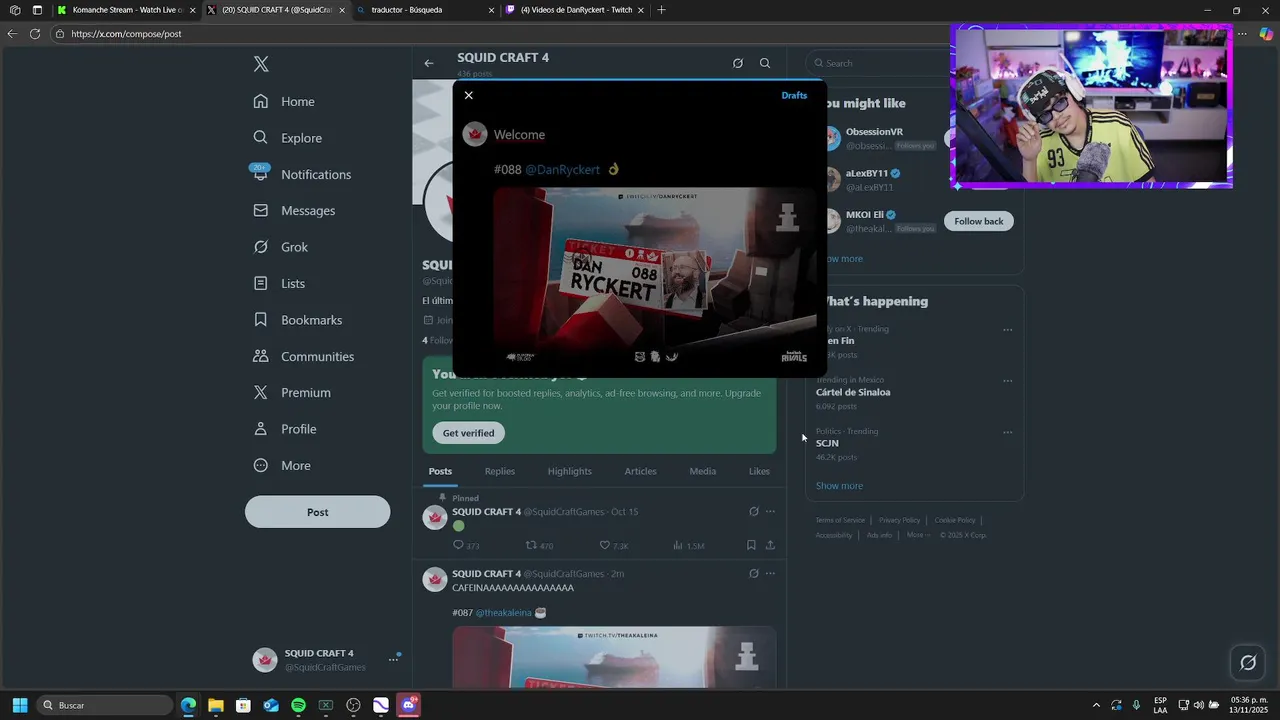
Task: Click Grok icon on the pinned post
Action: pyautogui.click(x=754, y=511)
